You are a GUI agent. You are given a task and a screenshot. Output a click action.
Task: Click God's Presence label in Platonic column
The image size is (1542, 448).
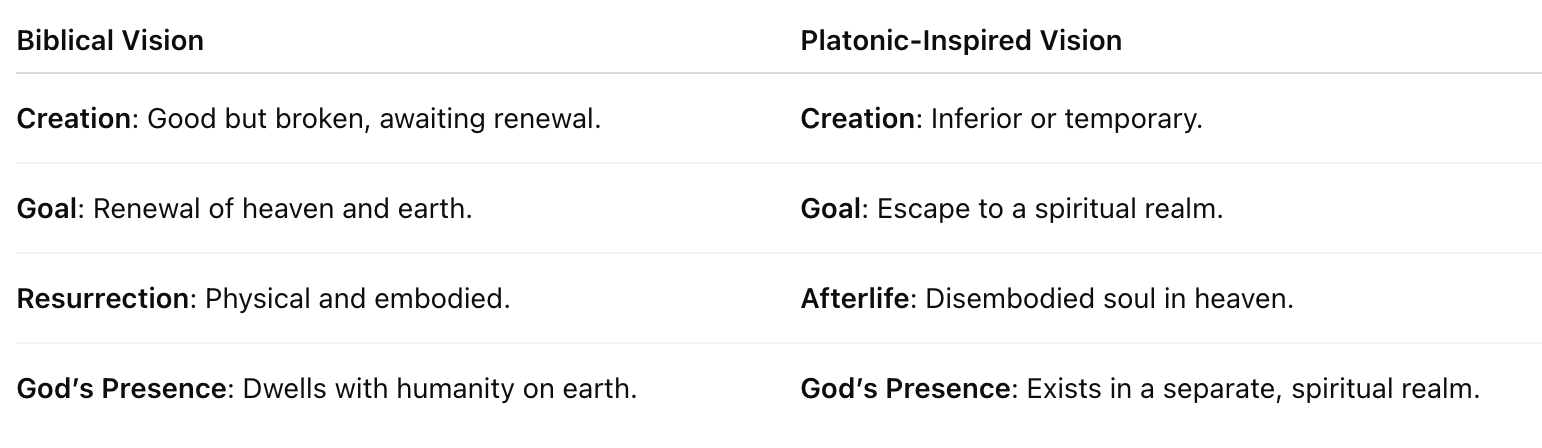point(905,389)
